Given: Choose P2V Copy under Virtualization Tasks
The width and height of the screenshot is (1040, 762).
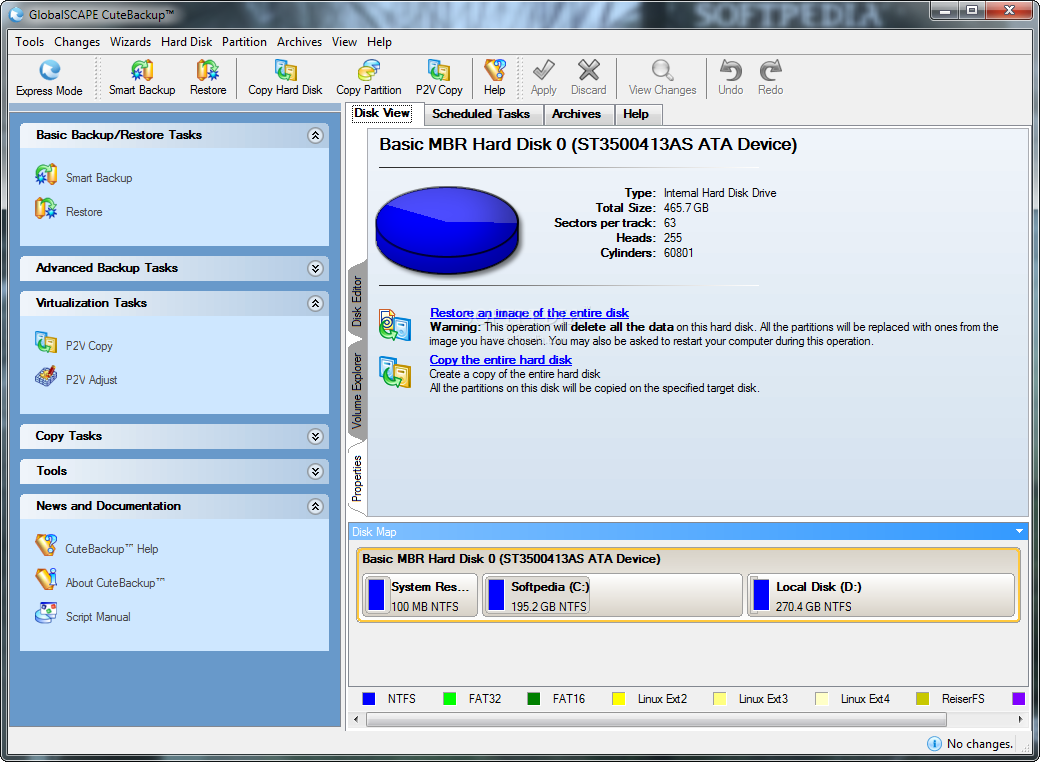Looking at the screenshot, I should 74,344.
